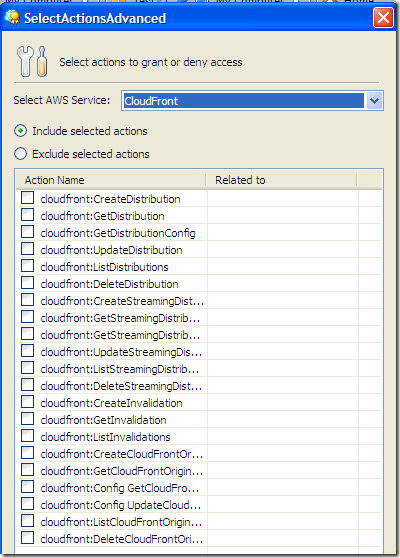Screen dimensions: 400x558
Task: Close the SelectActionsAdvanced dialog
Action: (383, 17)
